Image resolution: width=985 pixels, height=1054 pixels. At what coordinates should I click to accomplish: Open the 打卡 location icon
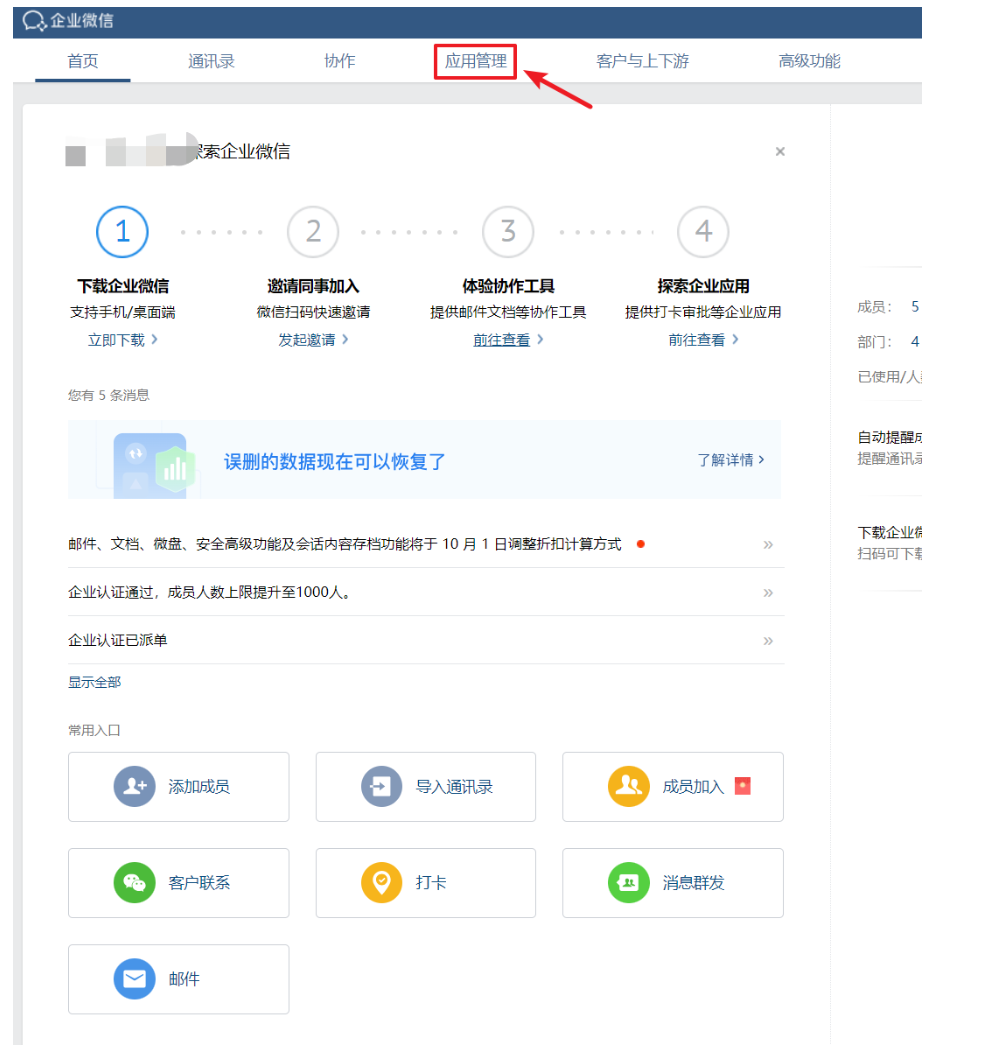point(381,882)
